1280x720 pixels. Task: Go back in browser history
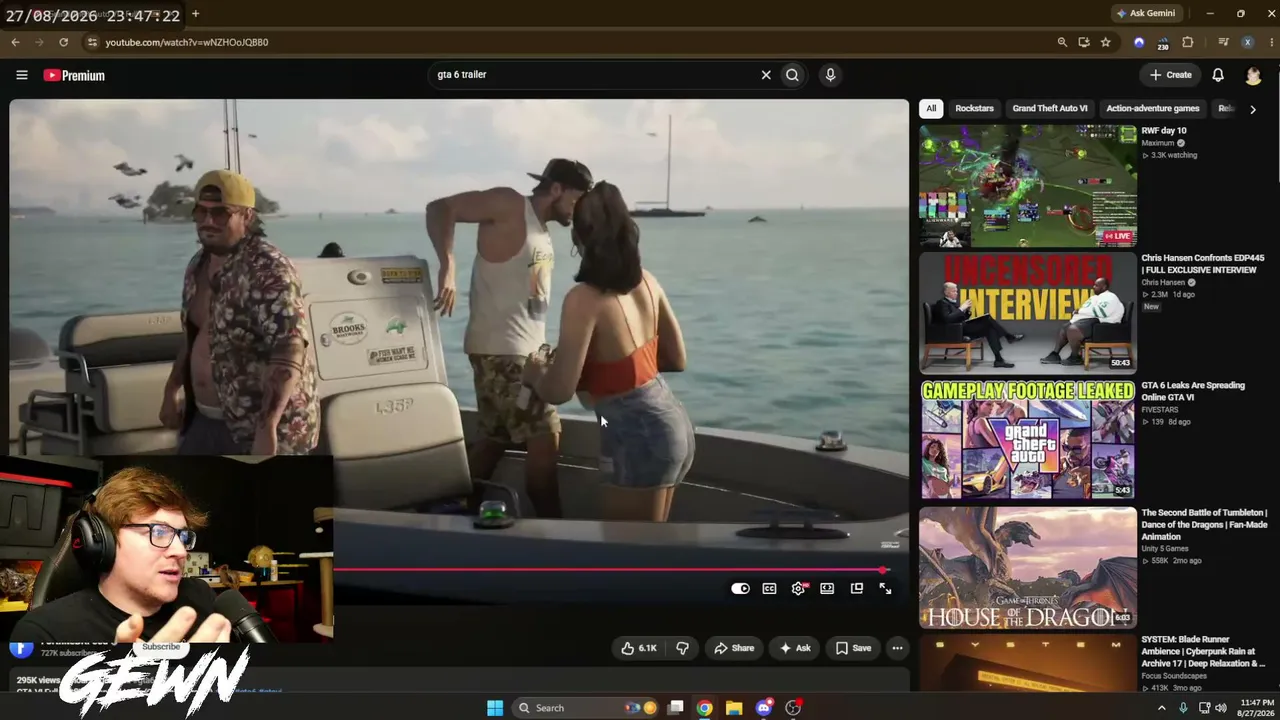[x=15, y=42]
